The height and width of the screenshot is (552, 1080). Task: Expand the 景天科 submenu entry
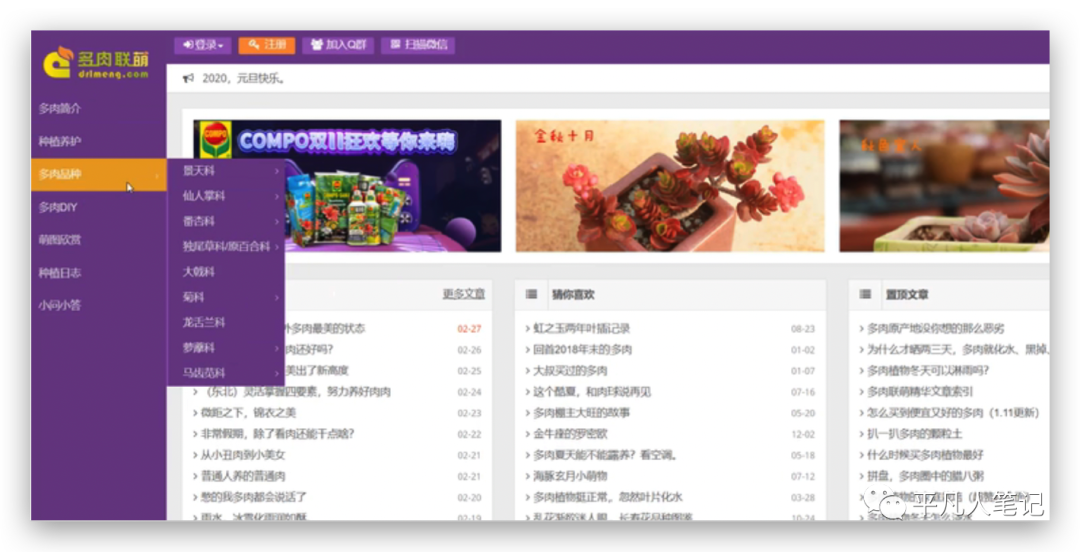[226, 171]
